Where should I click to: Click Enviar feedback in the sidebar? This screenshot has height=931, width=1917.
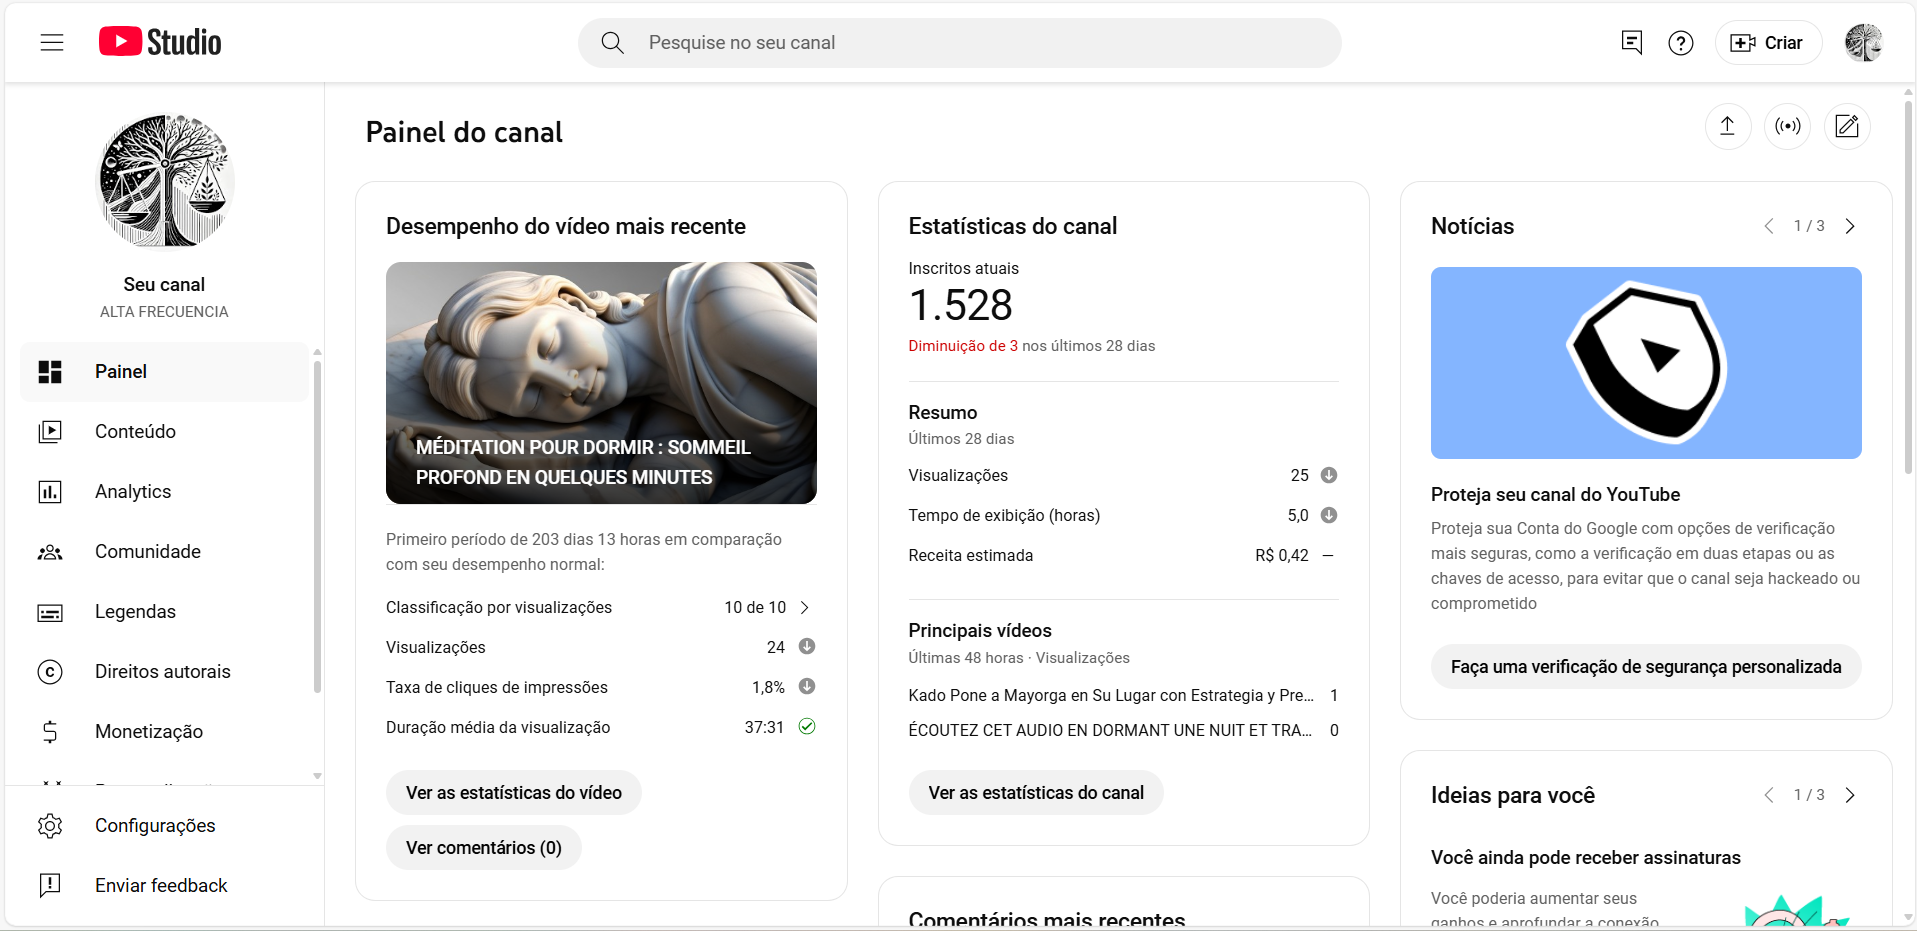tap(165, 886)
